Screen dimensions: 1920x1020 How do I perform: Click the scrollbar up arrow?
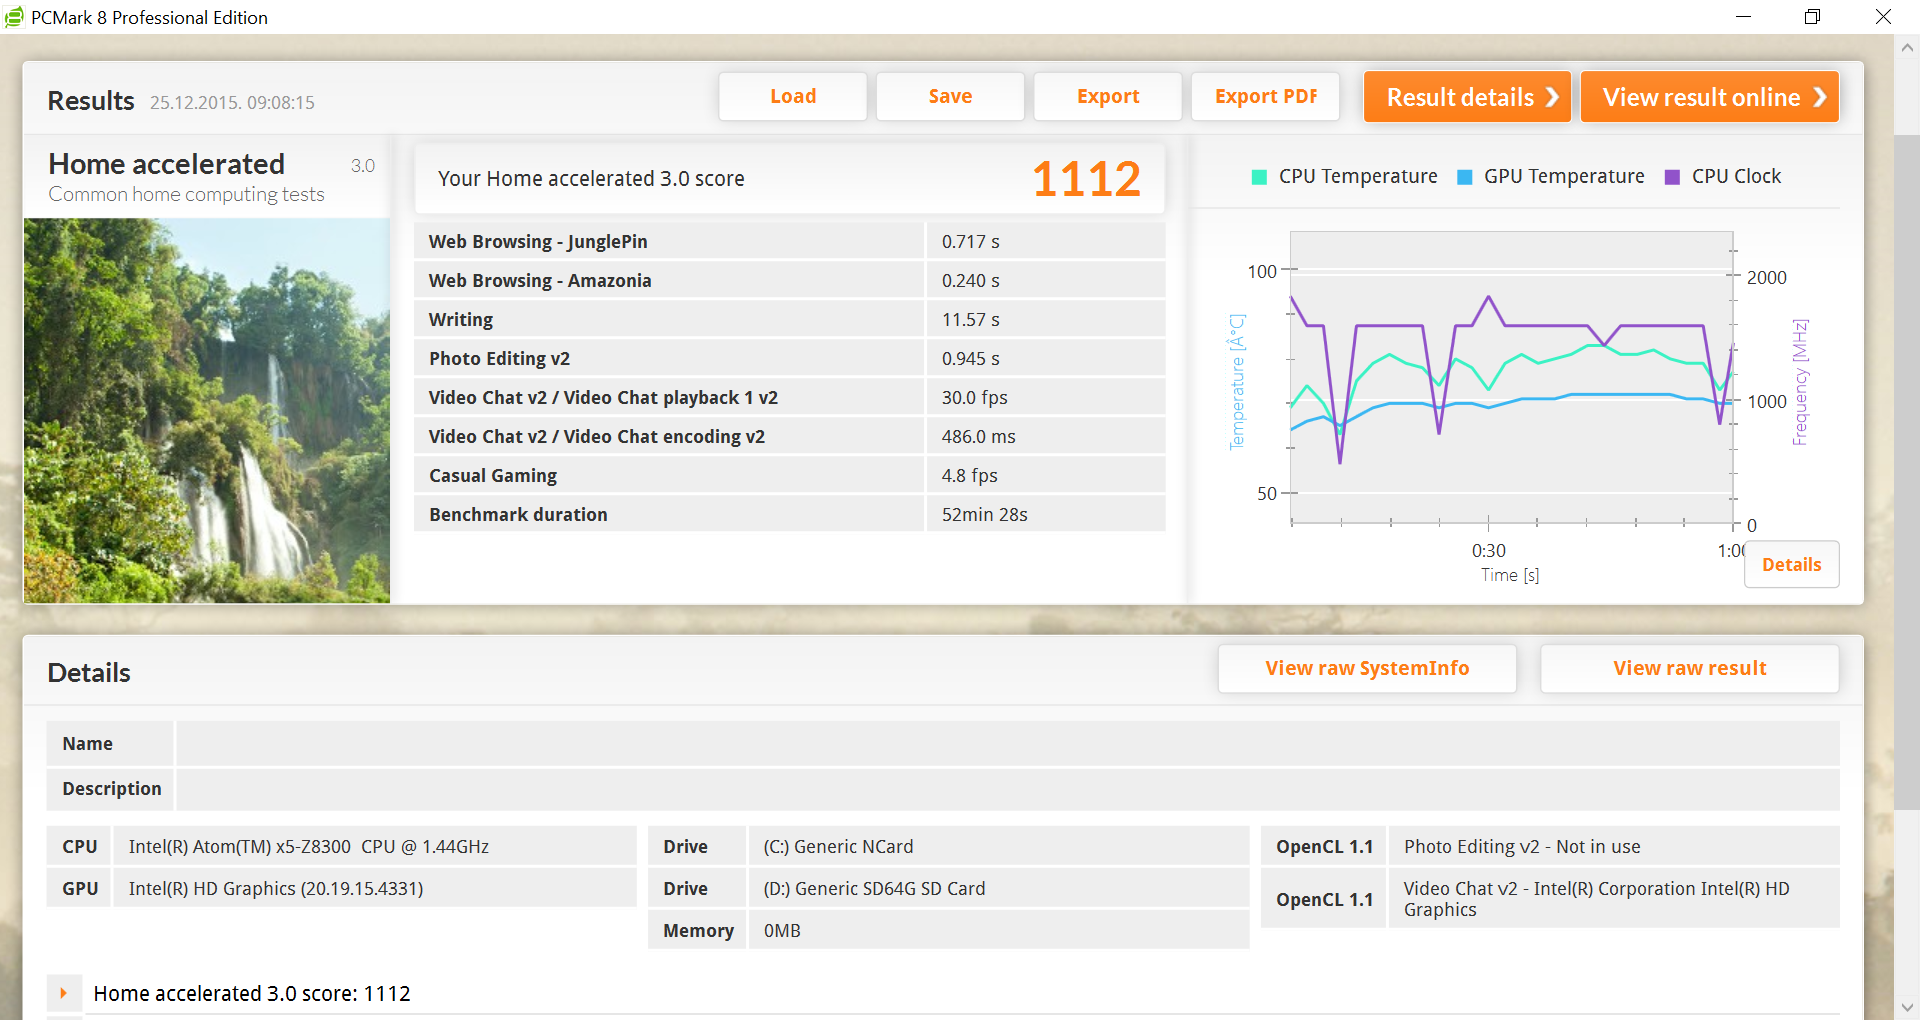[x=1907, y=47]
